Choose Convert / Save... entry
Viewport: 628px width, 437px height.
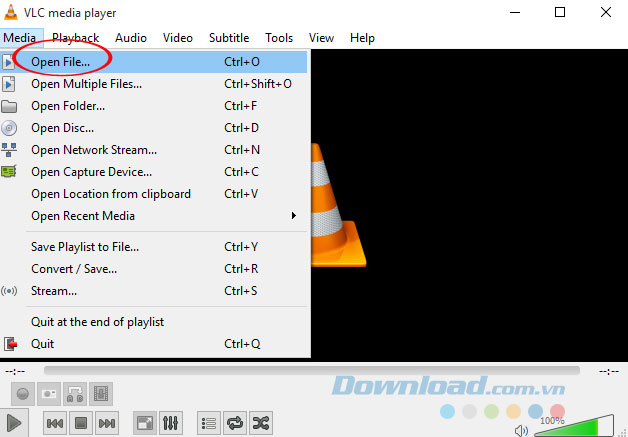pos(153,269)
